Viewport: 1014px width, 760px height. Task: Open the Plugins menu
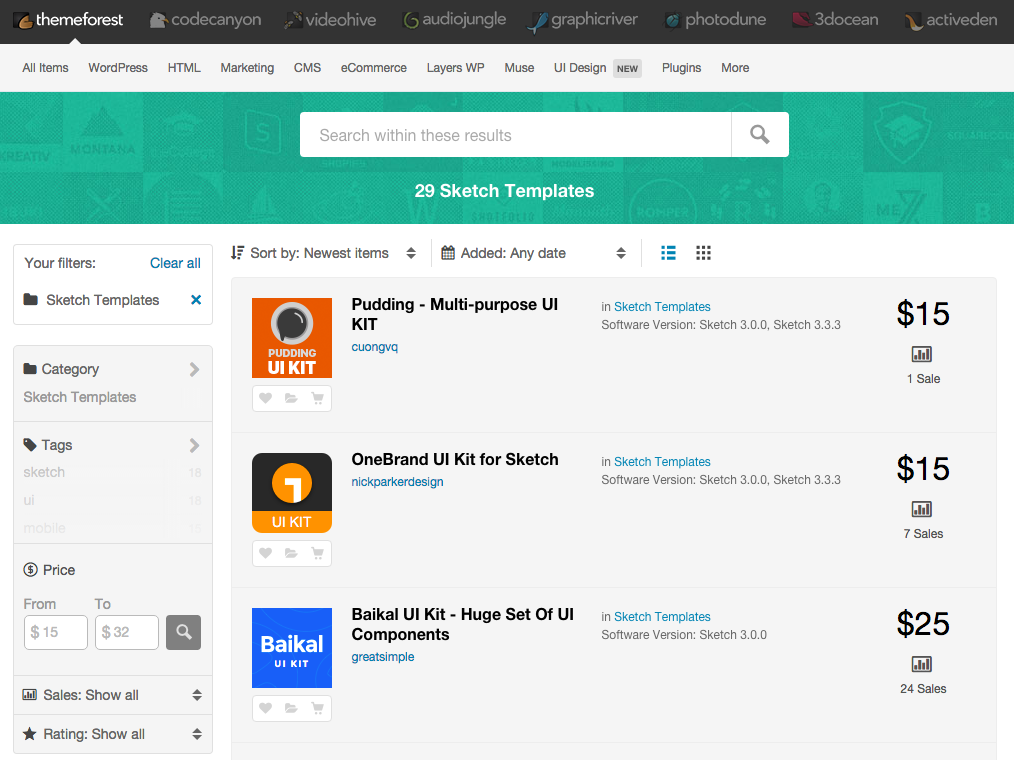682,68
